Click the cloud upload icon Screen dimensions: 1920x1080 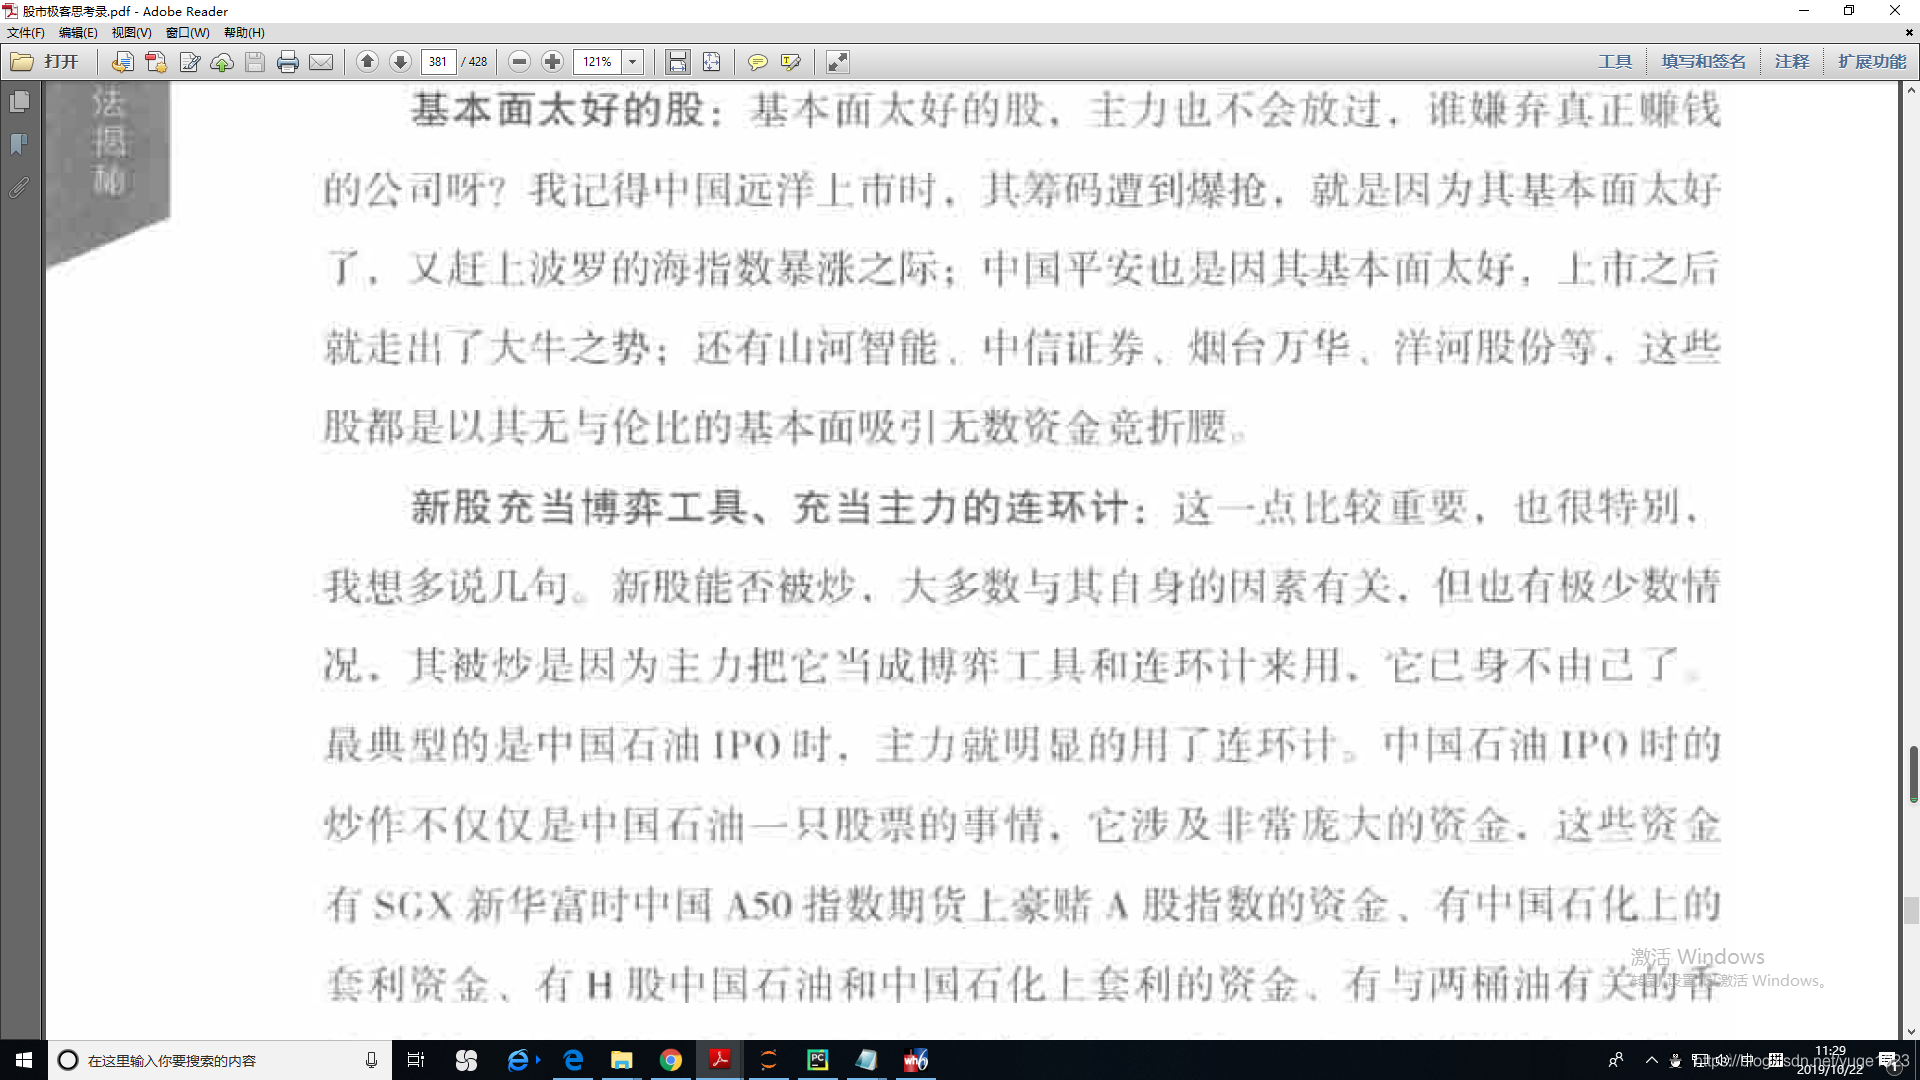222,62
